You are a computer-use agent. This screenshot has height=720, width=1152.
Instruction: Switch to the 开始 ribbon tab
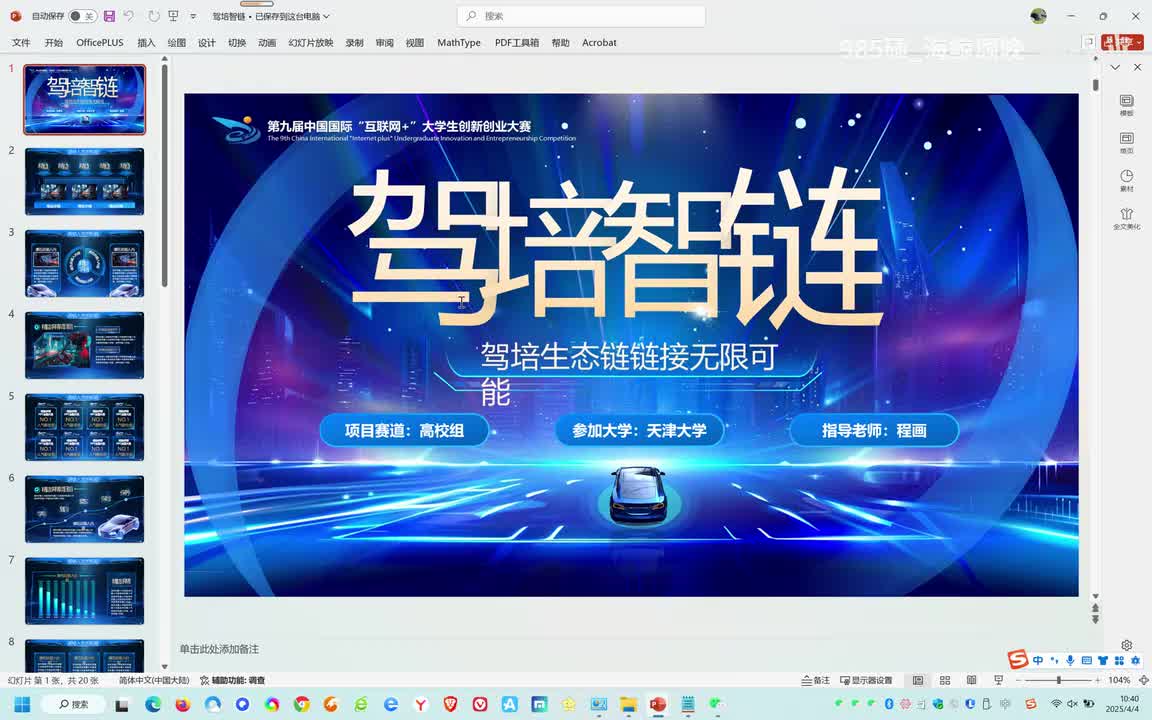click(54, 43)
